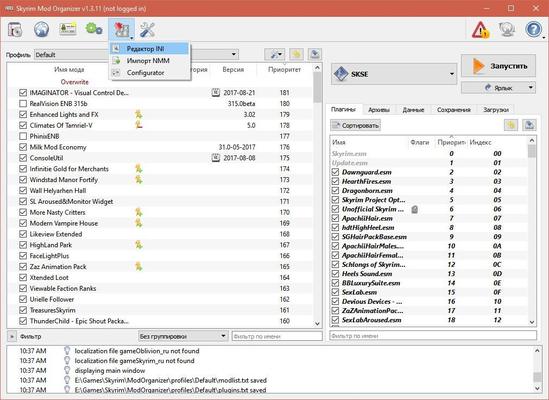Enable the RealVision ENB 315b mod checkbox

[23, 104]
